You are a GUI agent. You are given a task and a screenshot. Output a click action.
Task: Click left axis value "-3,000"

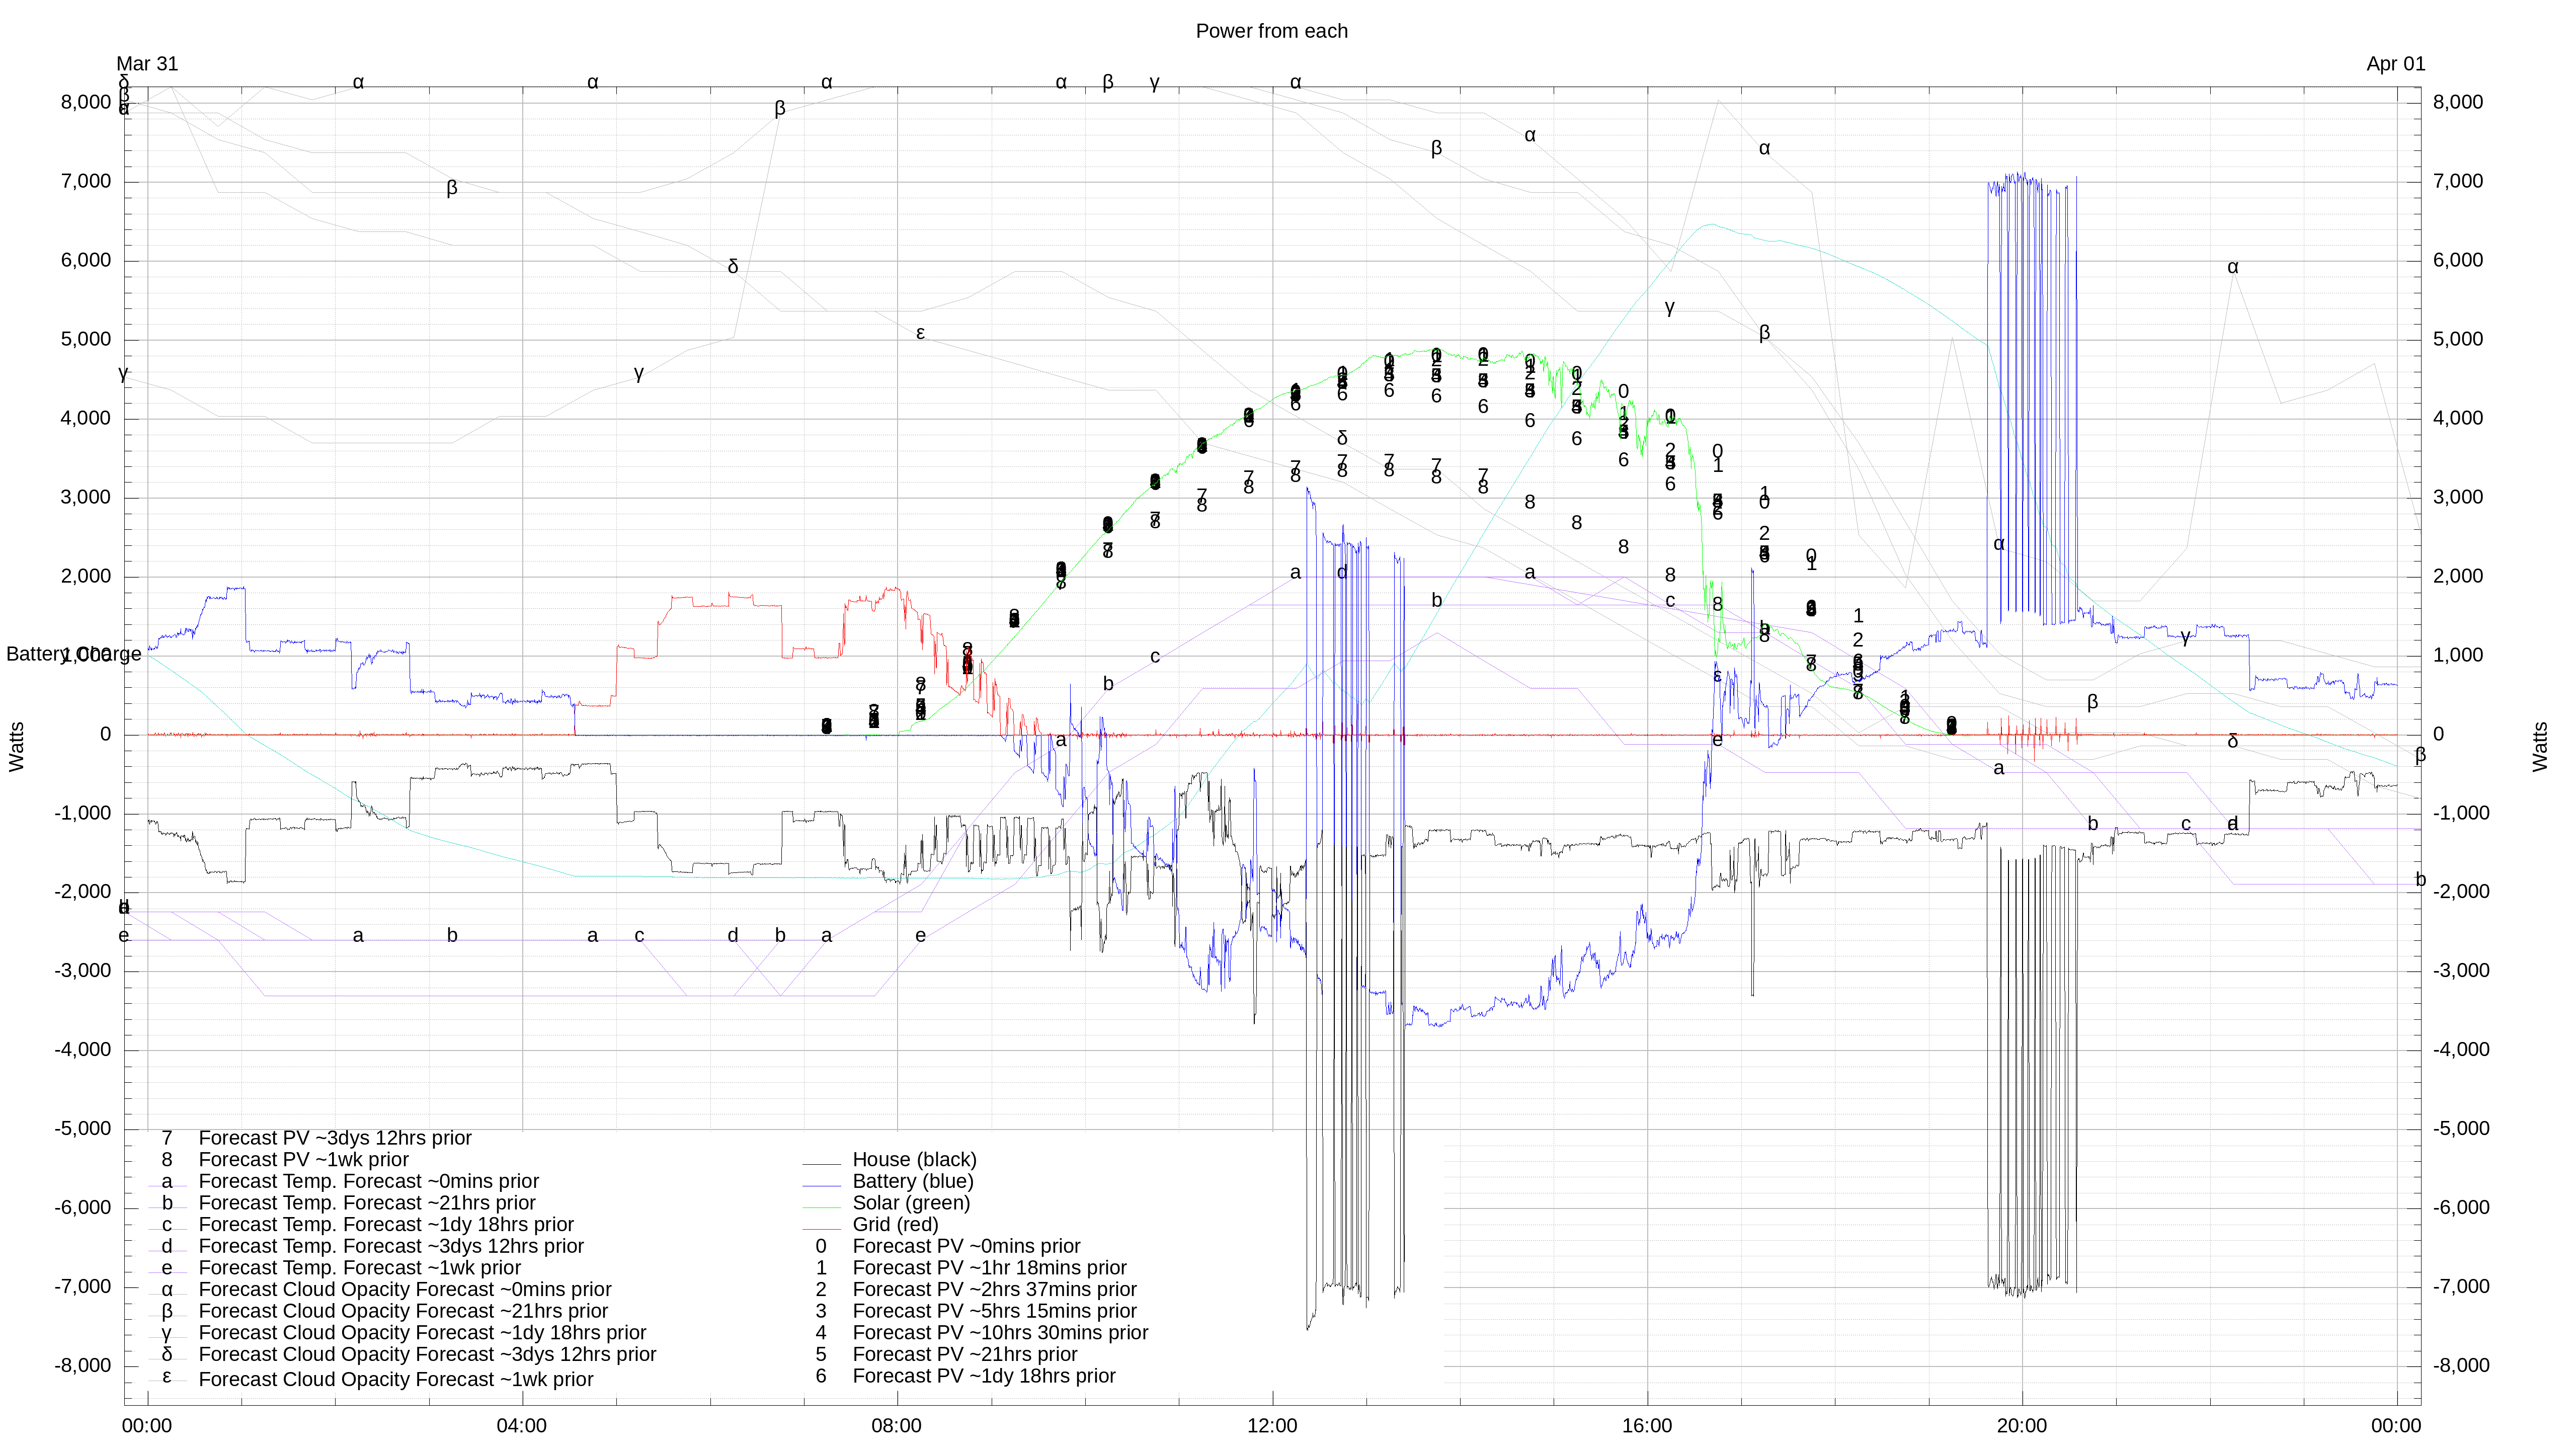pos(82,970)
